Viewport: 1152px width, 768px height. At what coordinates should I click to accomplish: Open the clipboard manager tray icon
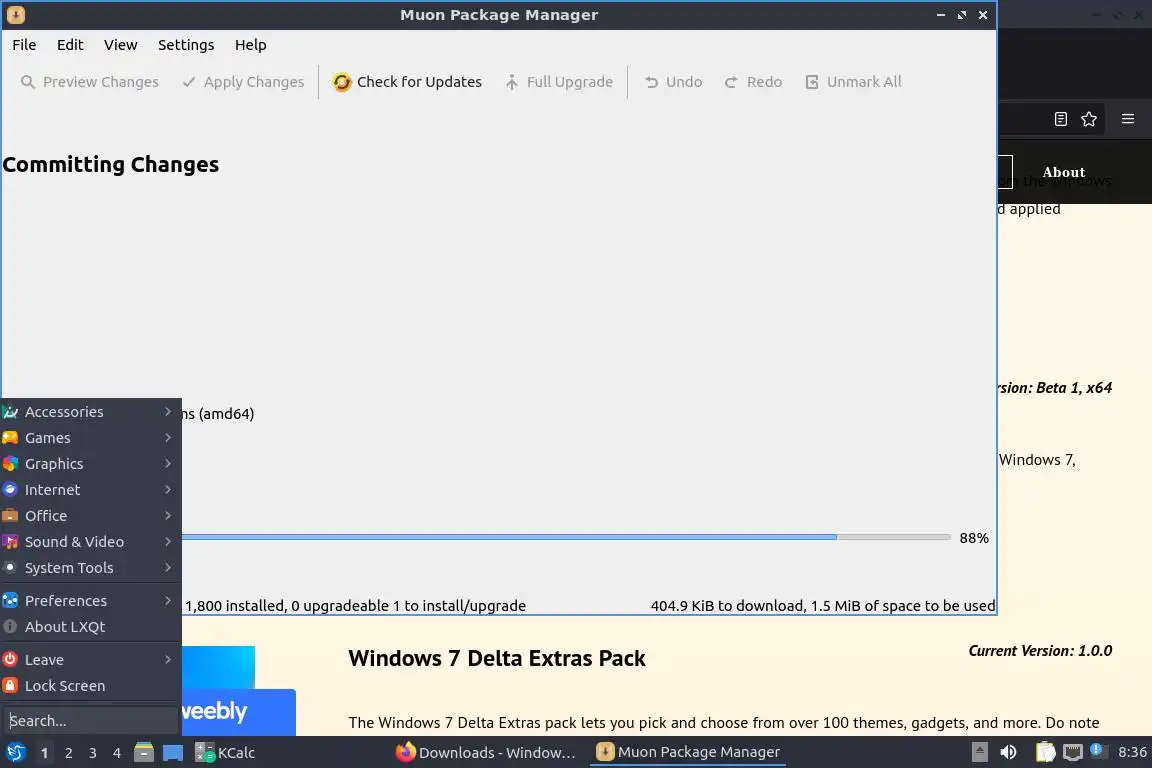pyautogui.click(x=1045, y=753)
